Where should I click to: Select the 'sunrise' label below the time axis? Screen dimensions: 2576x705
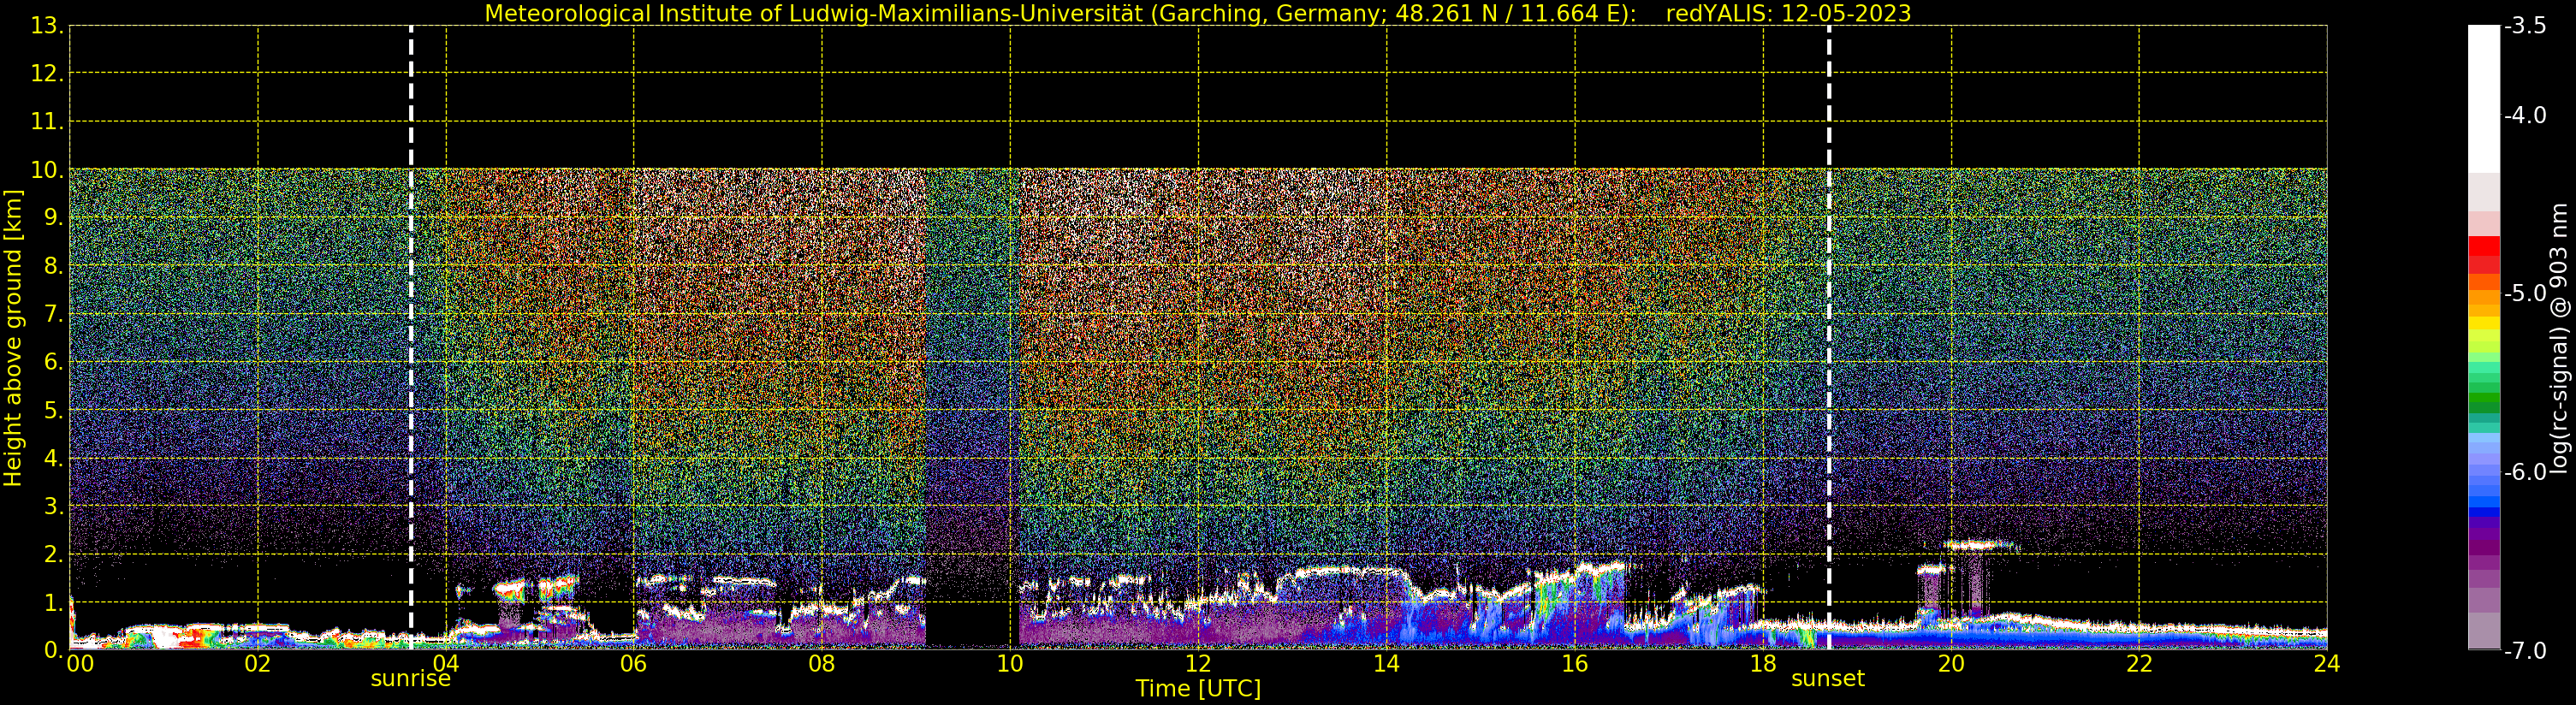(410, 679)
